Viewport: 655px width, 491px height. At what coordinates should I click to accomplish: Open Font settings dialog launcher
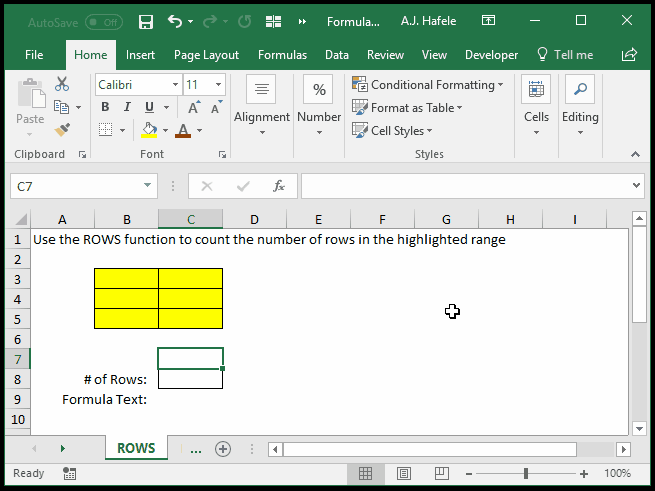point(222,155)
